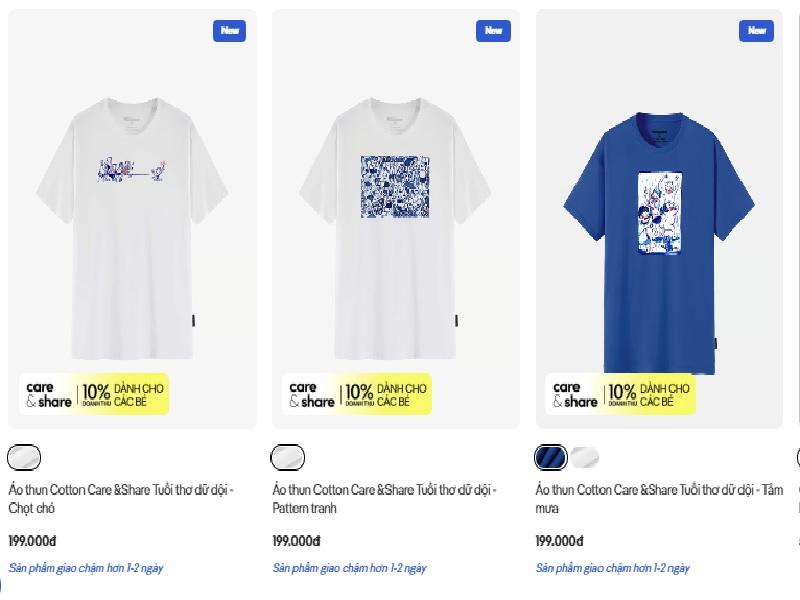800x600 pixels.
Task: Select blue color swatch for Tắm mưa shirt
Action: (x=551, y=457)
